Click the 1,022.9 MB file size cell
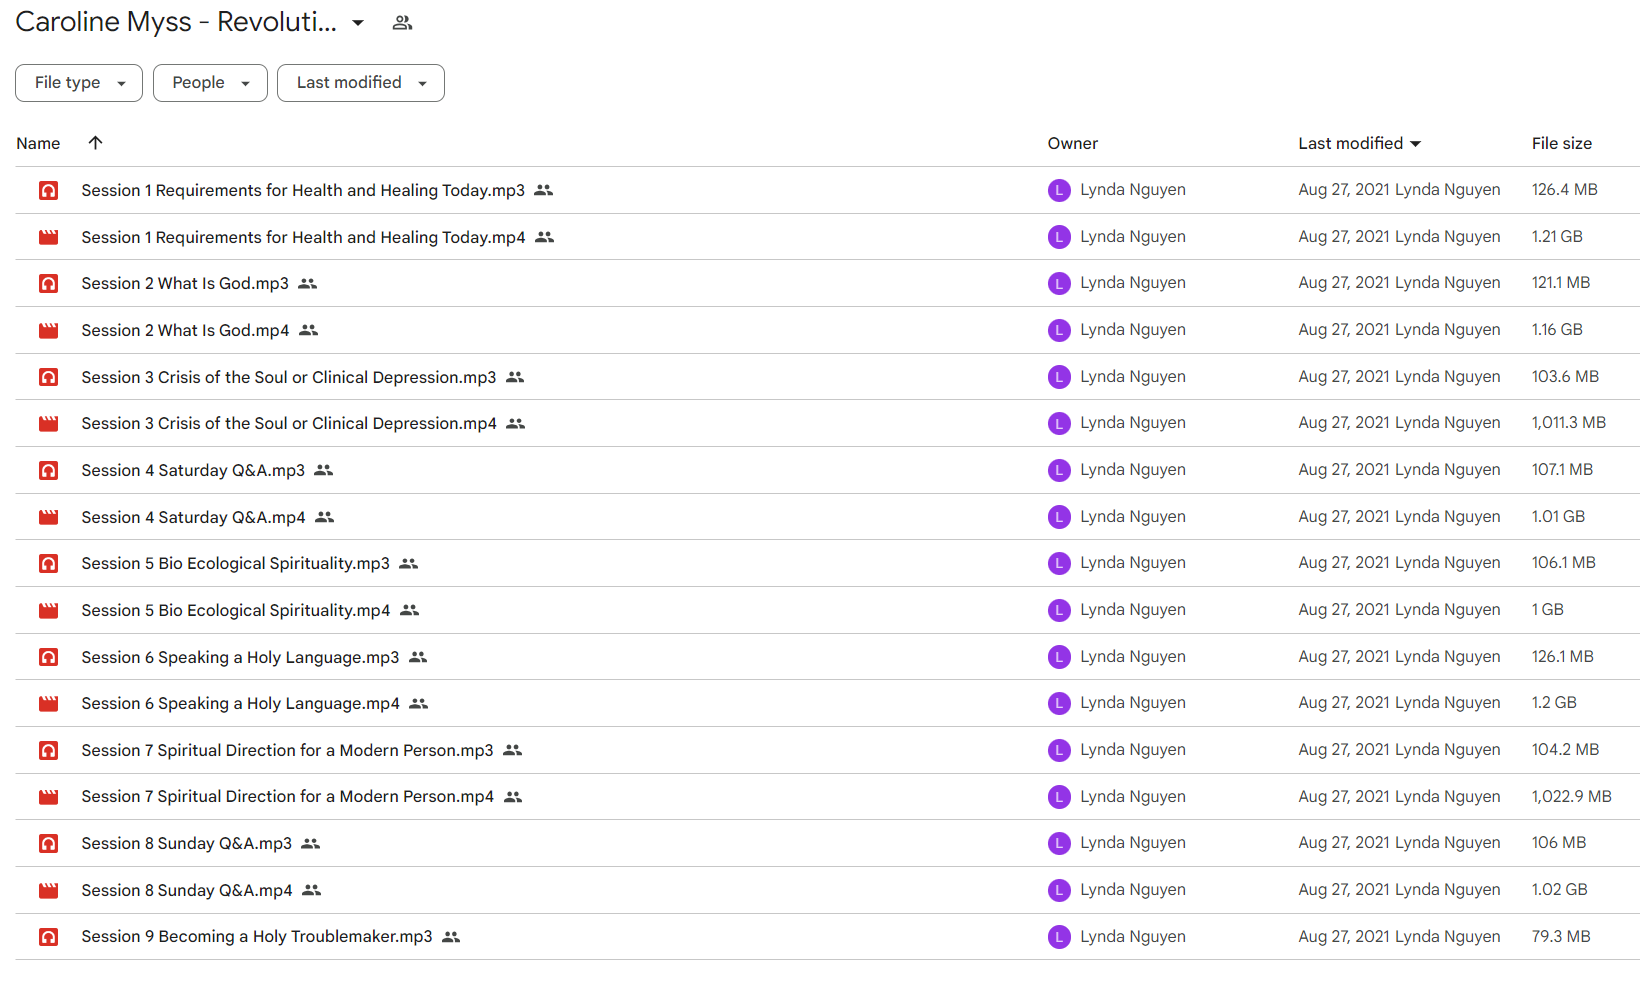Image resolution: width=1640 pixels, height=984 pixels. pyautogui.click(x=1572, y=797)
